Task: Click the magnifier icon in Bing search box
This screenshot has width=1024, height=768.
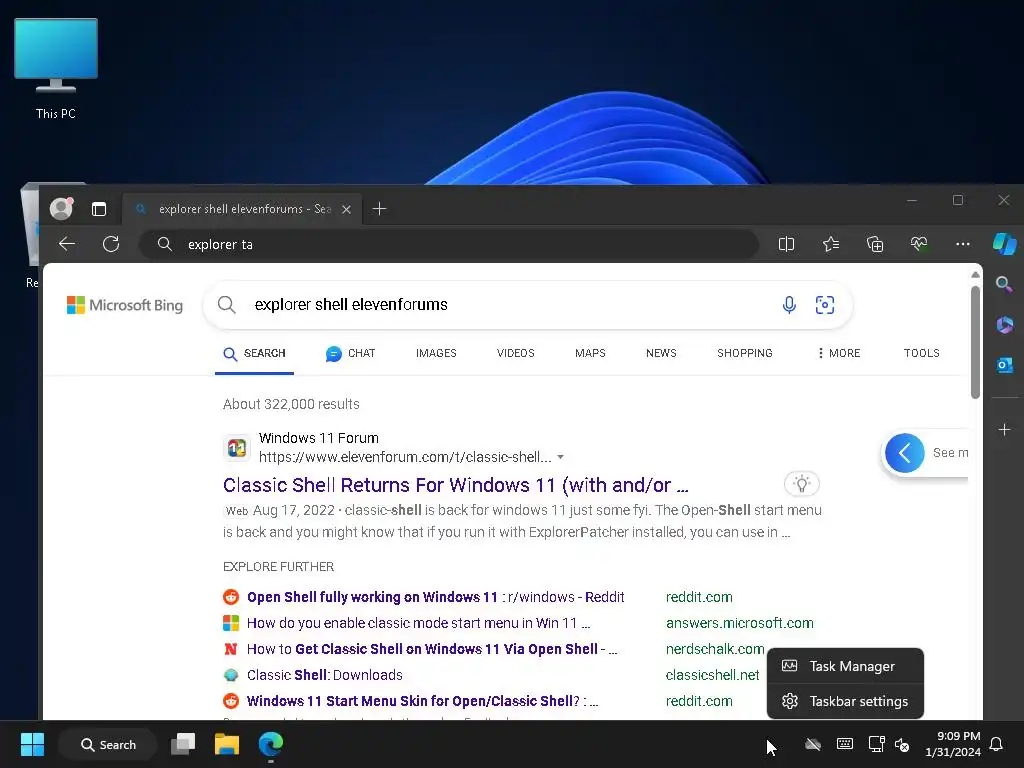Action: point(227,304)
